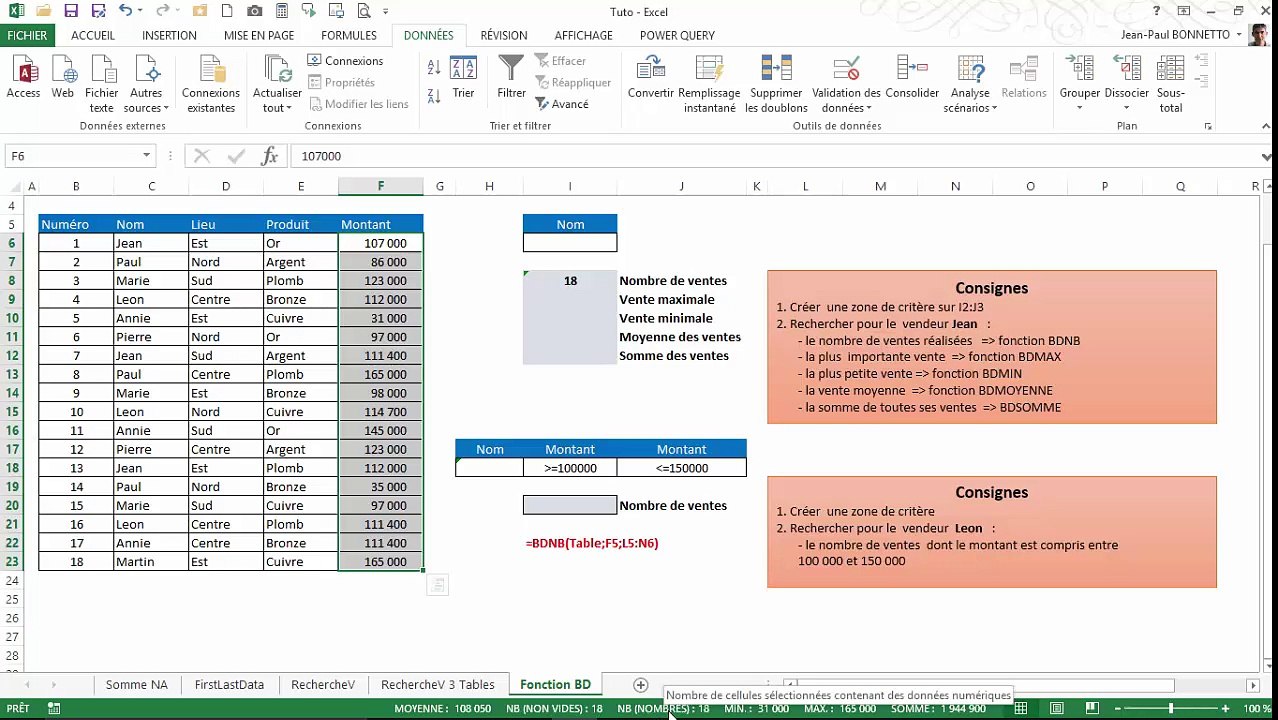The height and width of the screenshot is (720, 1278).
Task: Expand the formula bar
Action: click(1266, 156)
